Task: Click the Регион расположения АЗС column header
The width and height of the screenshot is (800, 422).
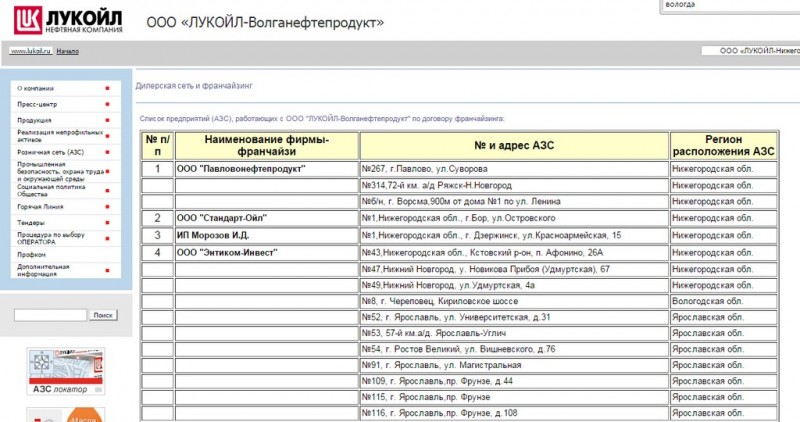Action: (723, 145)
